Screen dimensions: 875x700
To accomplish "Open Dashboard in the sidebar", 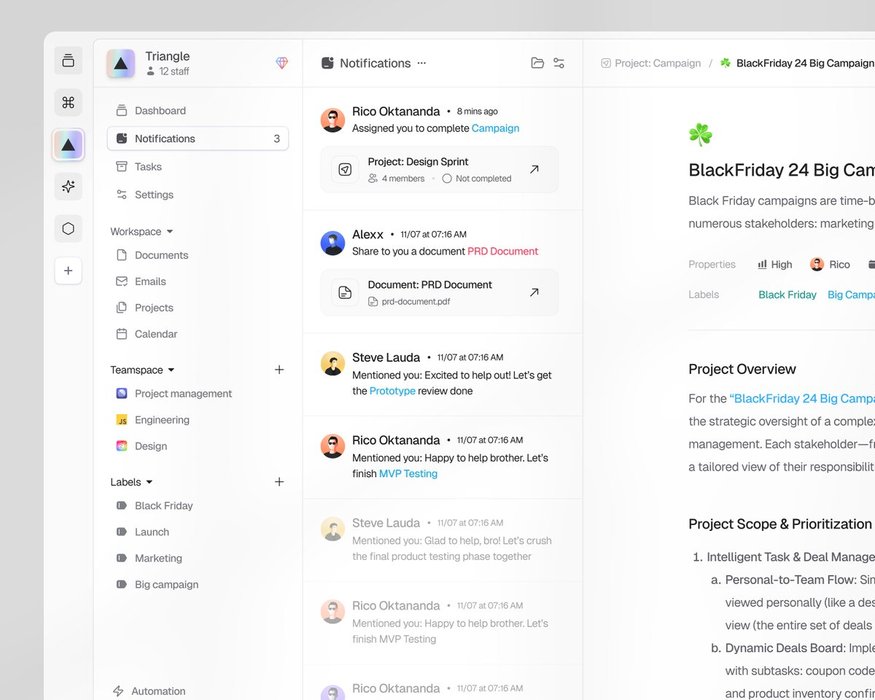I will click(x=198, y=111).
